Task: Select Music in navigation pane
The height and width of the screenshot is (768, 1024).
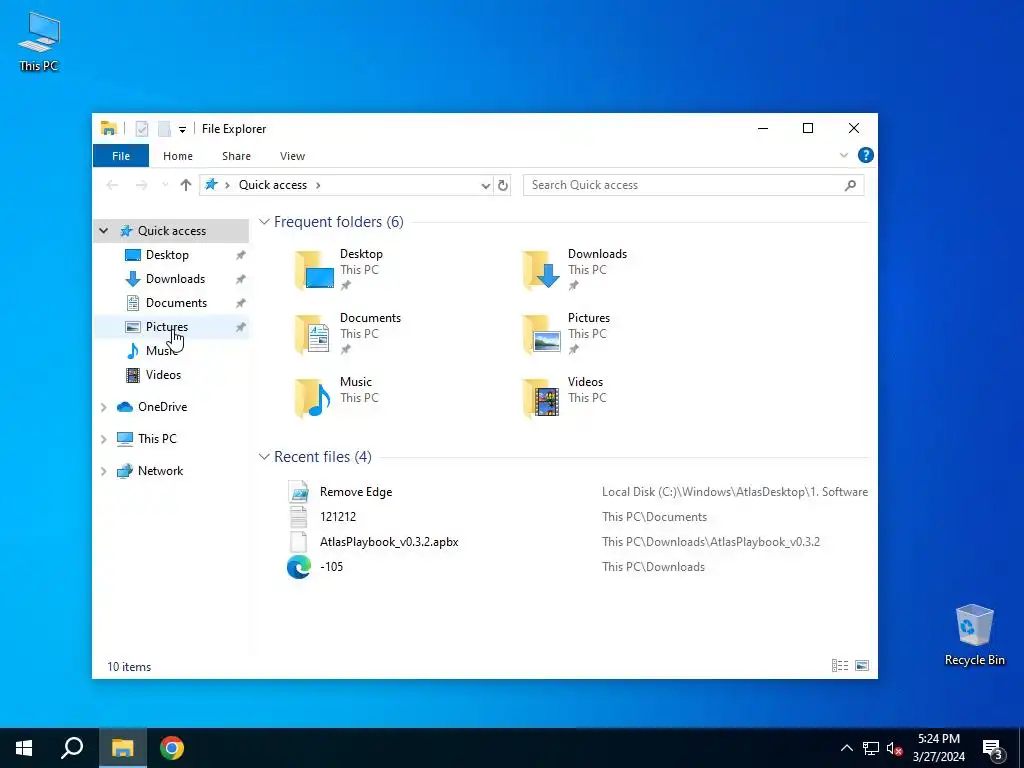Action: pos(161,351)
